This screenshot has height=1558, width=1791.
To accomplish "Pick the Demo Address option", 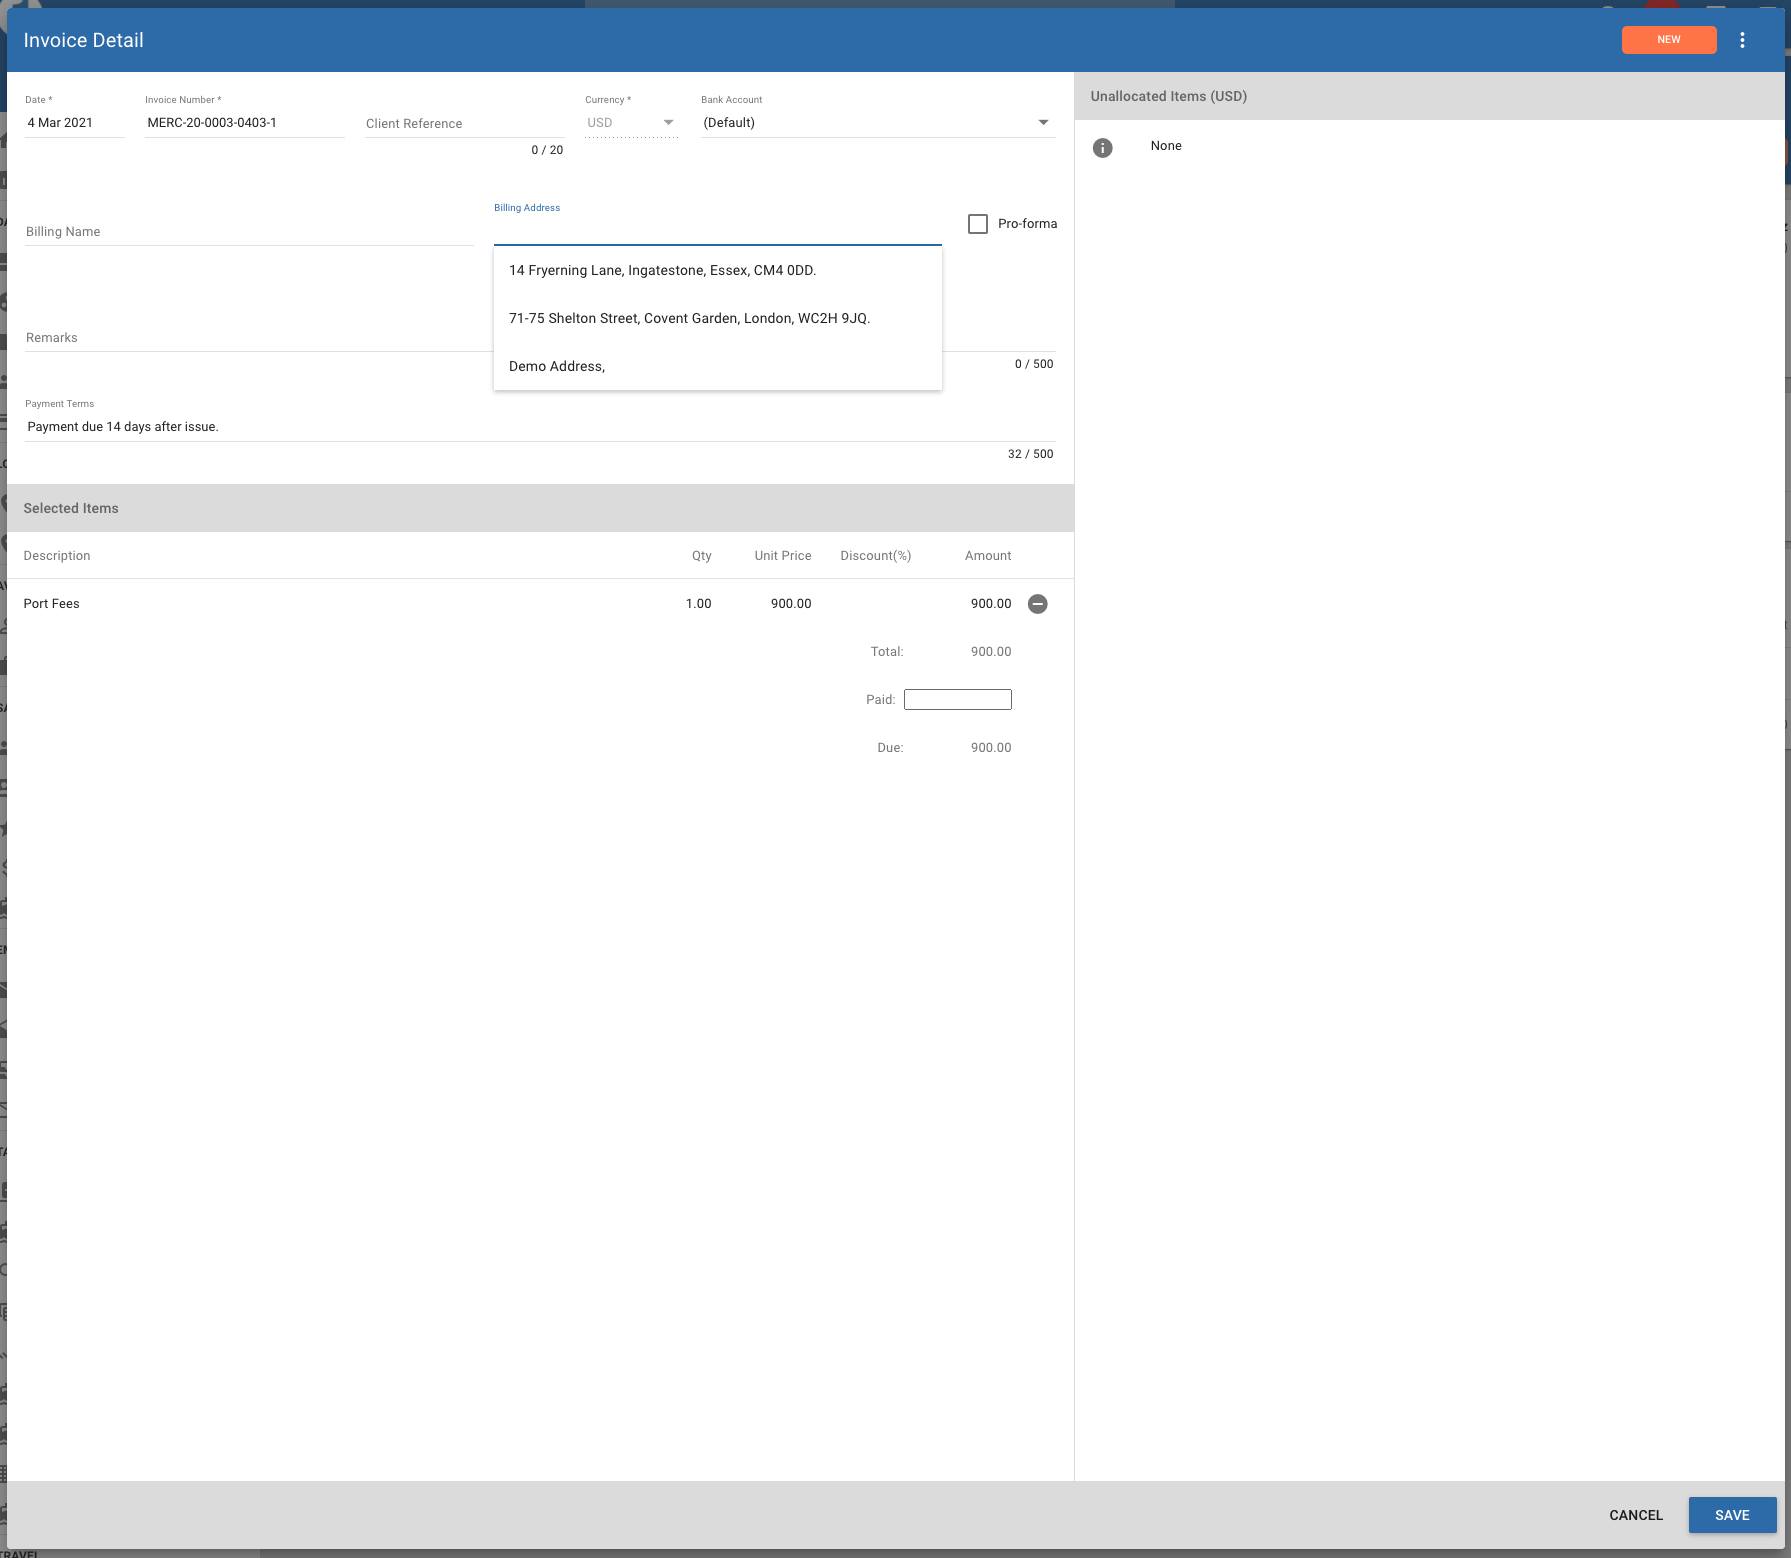I will click(718, 366).
